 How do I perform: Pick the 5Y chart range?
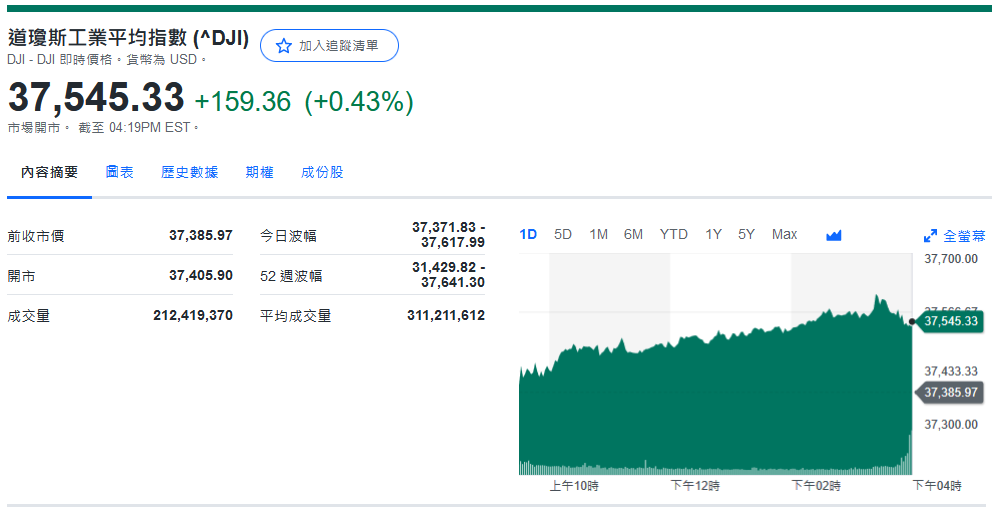coord(746,234)
